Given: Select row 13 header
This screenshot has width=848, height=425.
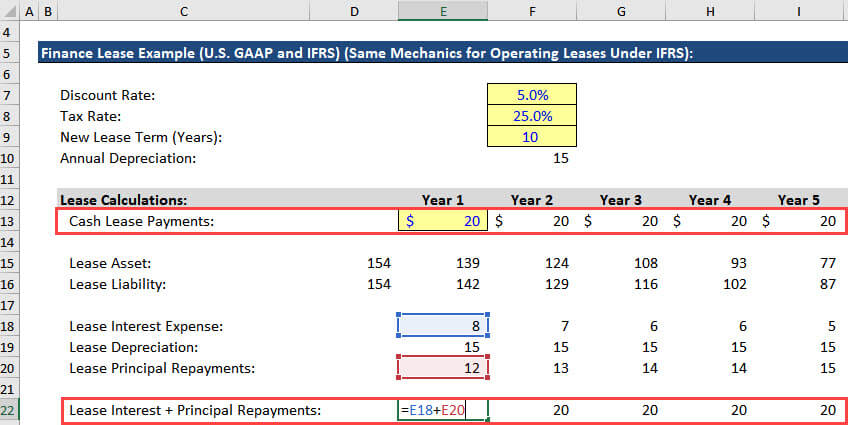Looking at the screenshot, I should coord(9,221).
